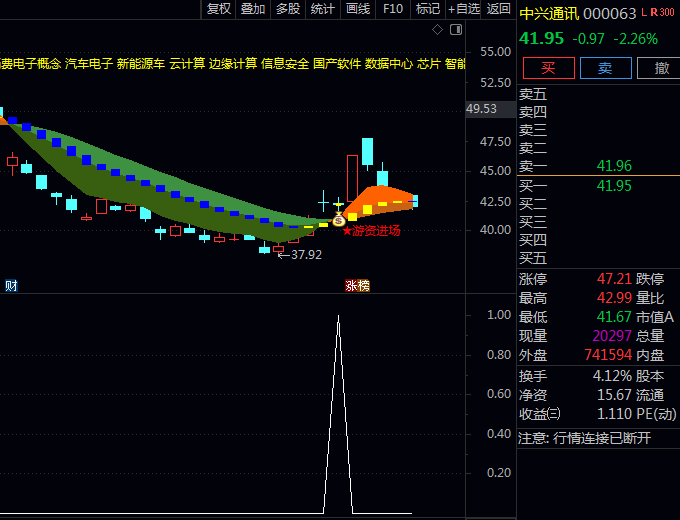Toggle the side panel layout icon
Viewport: 680px width, 520px height.
click(456, 30)
